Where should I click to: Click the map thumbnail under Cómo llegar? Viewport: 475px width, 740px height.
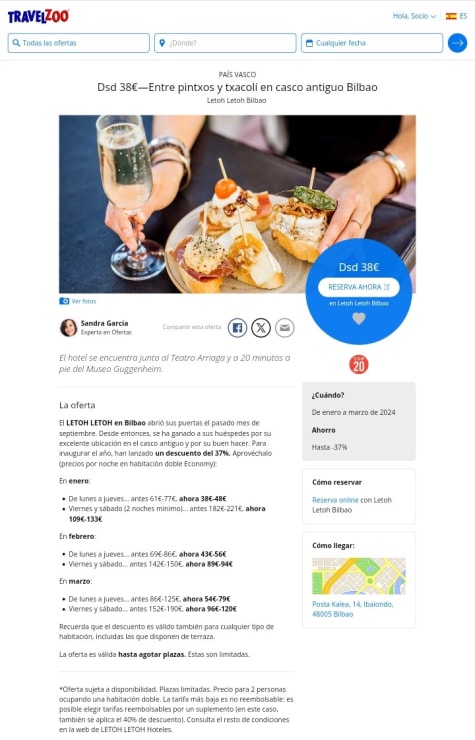(359, 576)
